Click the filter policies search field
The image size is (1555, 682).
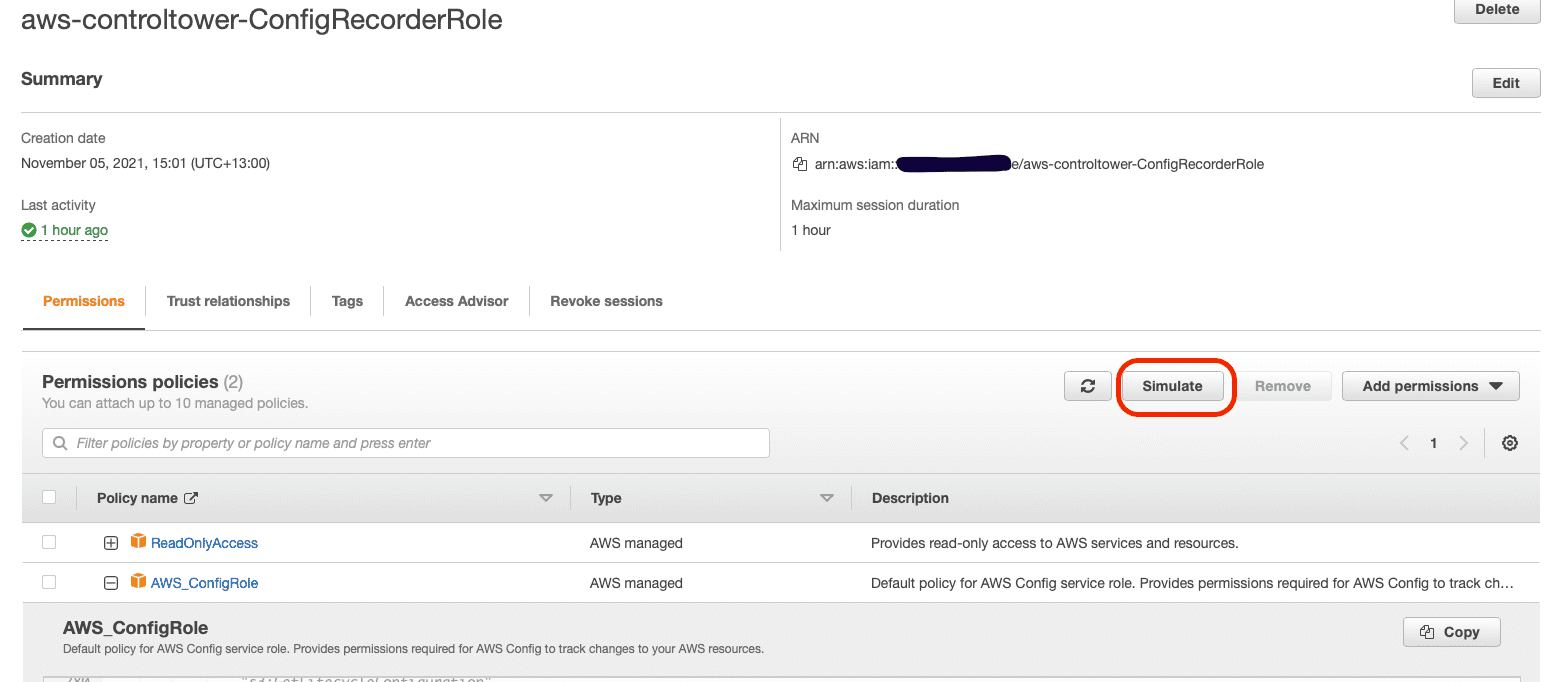(x=406, y=443)
